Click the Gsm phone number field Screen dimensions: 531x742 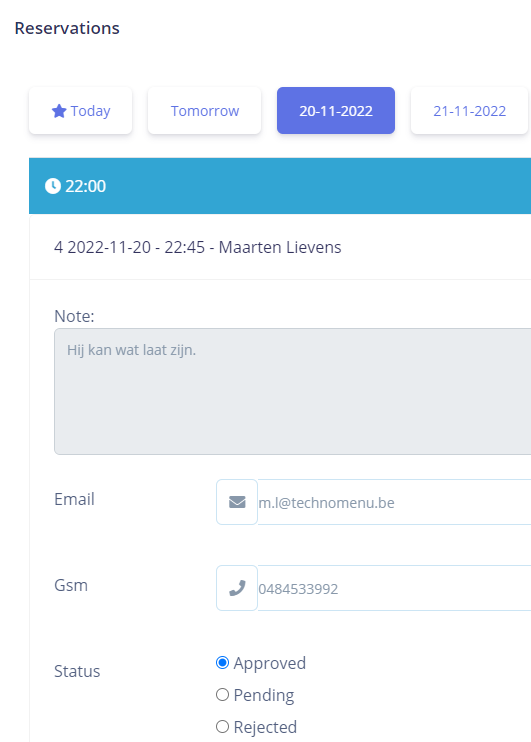click(x=394, y=588)
